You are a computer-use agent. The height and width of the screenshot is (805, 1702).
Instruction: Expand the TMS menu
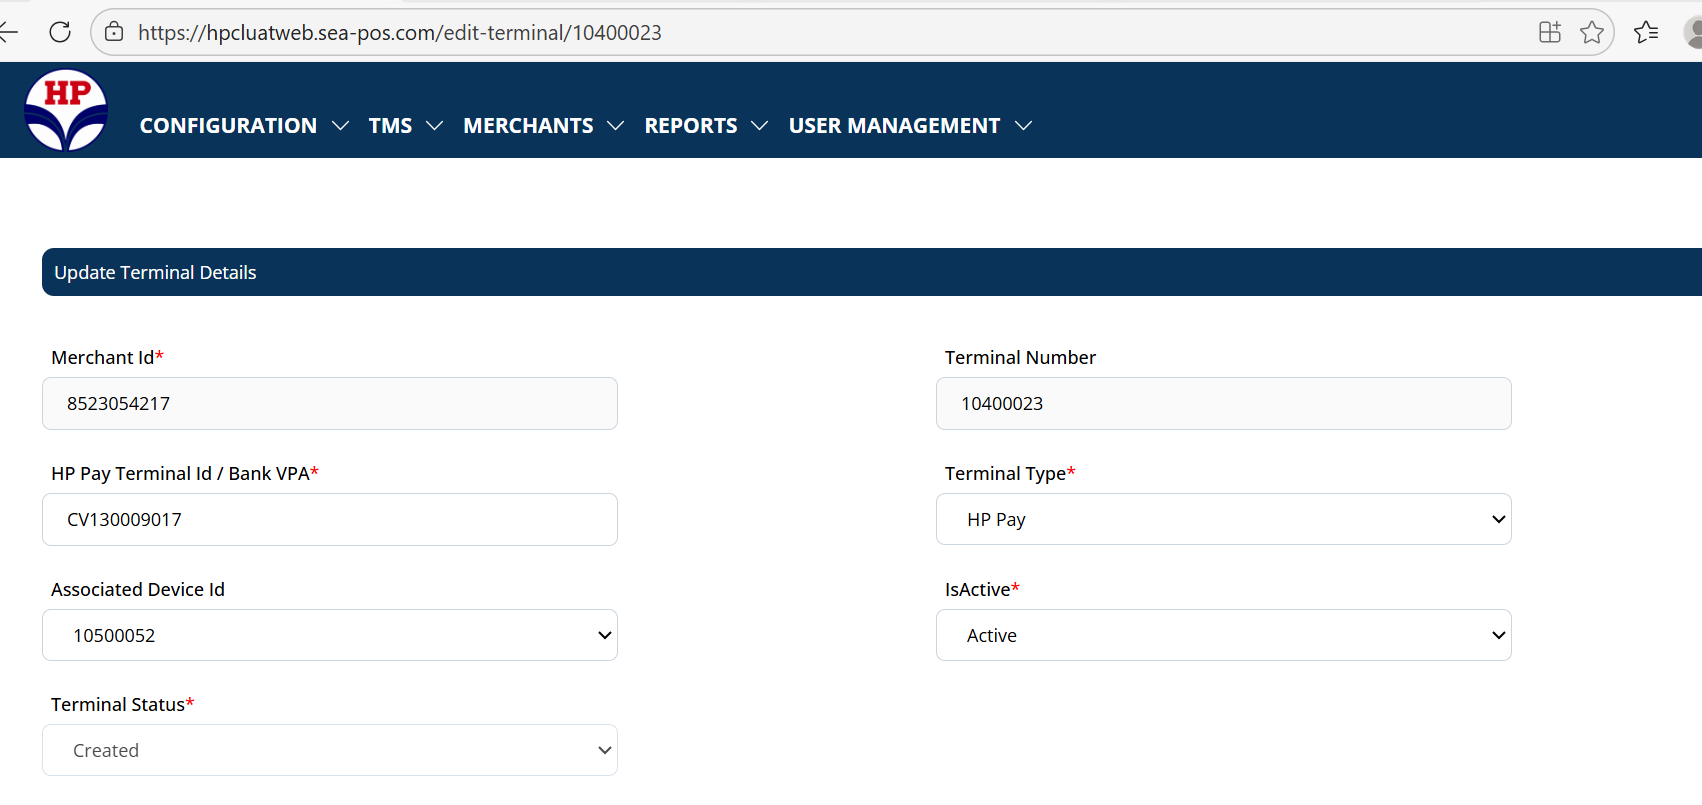405,126
